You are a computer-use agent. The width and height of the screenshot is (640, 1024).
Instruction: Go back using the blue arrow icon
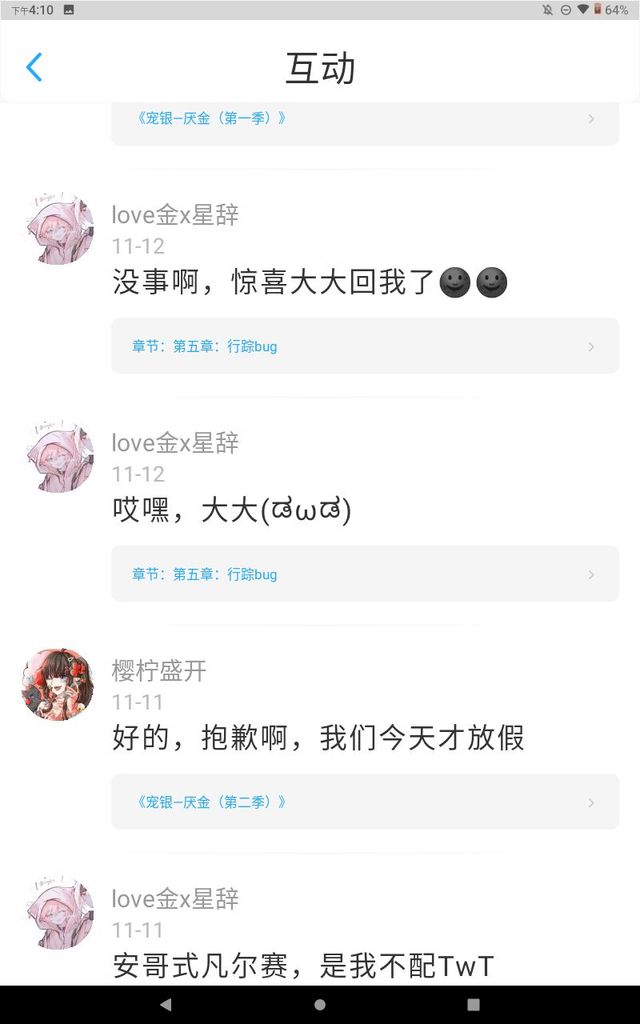[34, 67]
